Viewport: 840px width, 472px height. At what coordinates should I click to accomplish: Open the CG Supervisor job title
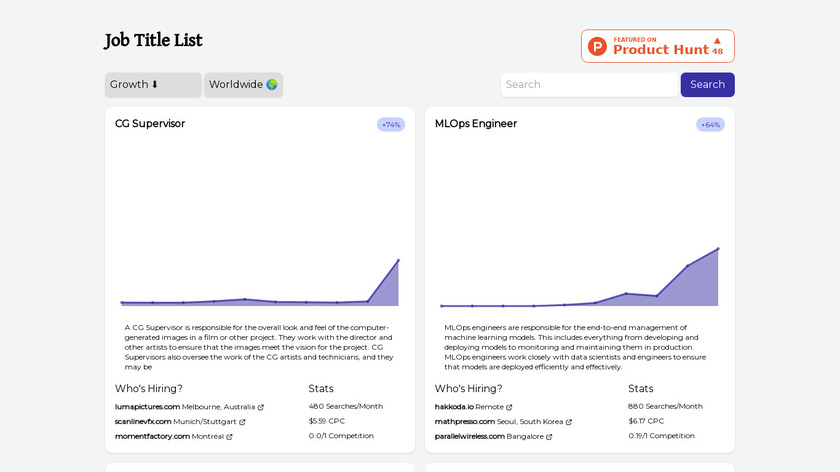(x=150, y=124)
